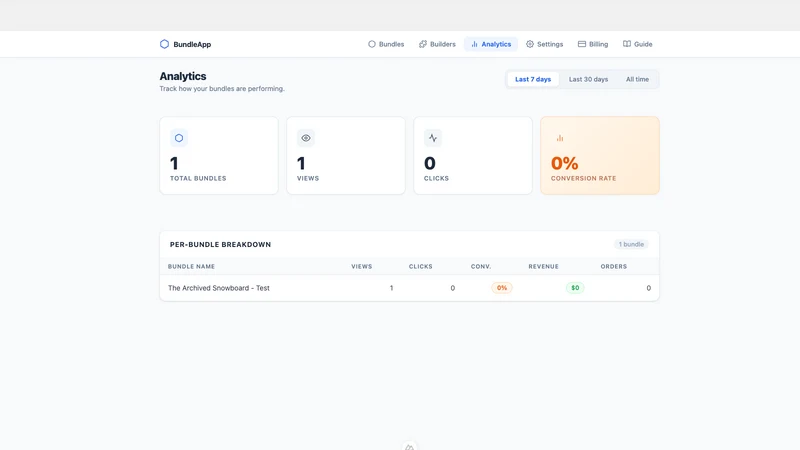Viewport: 800px width, 450px height.
Task: Switch to Last 30 days range
Action: 588,79
